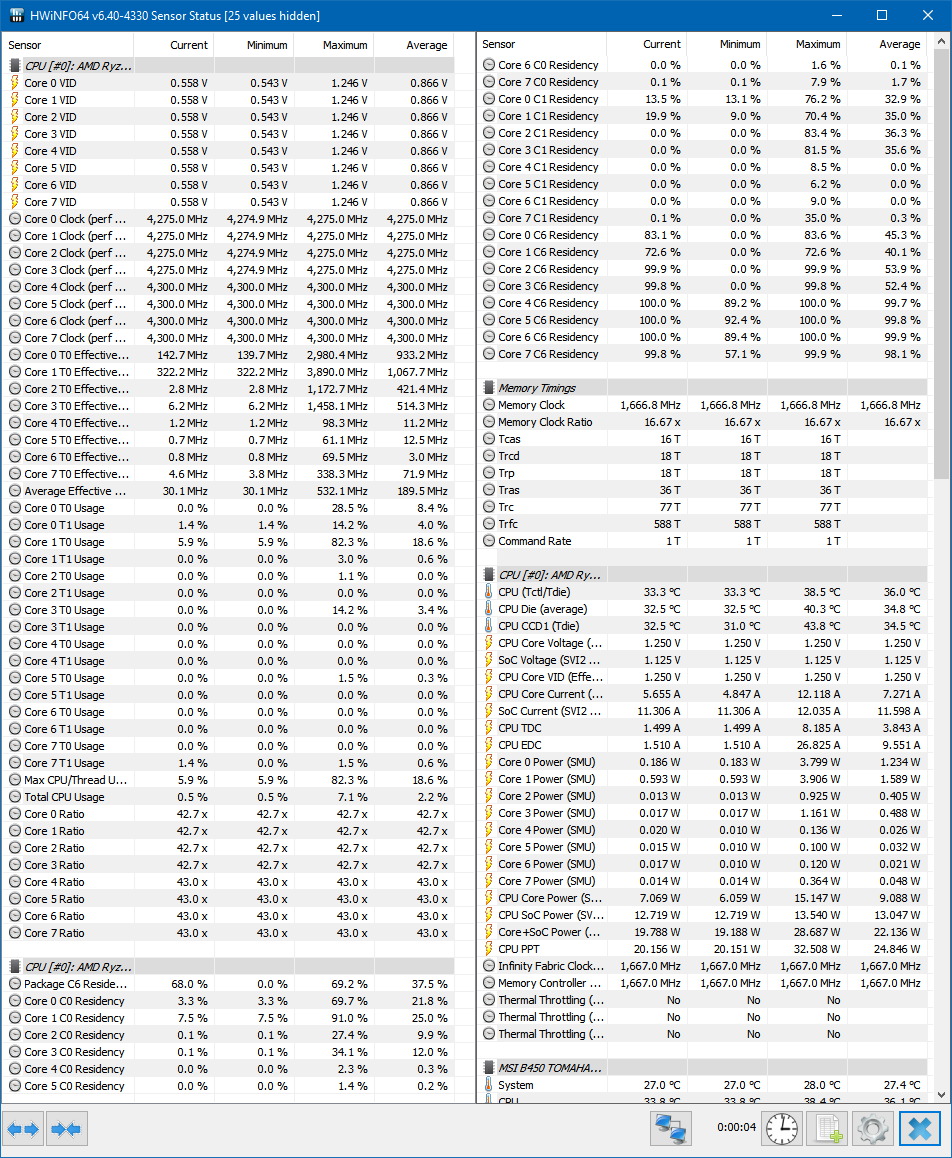This screenshot has height=1158, width=952.
Task: Select the CPU Core Current row
Action: tap(704, 693)
